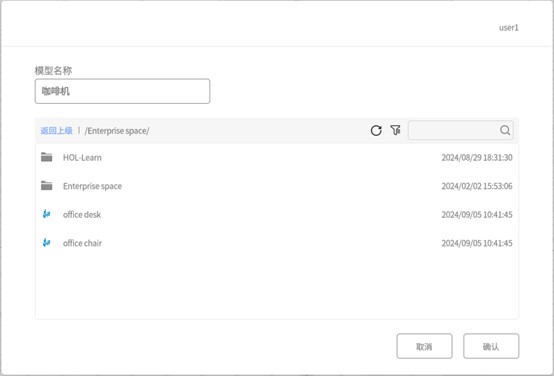Click the office desk model icon
Screen dimensions: 554x376
point(47,214)
